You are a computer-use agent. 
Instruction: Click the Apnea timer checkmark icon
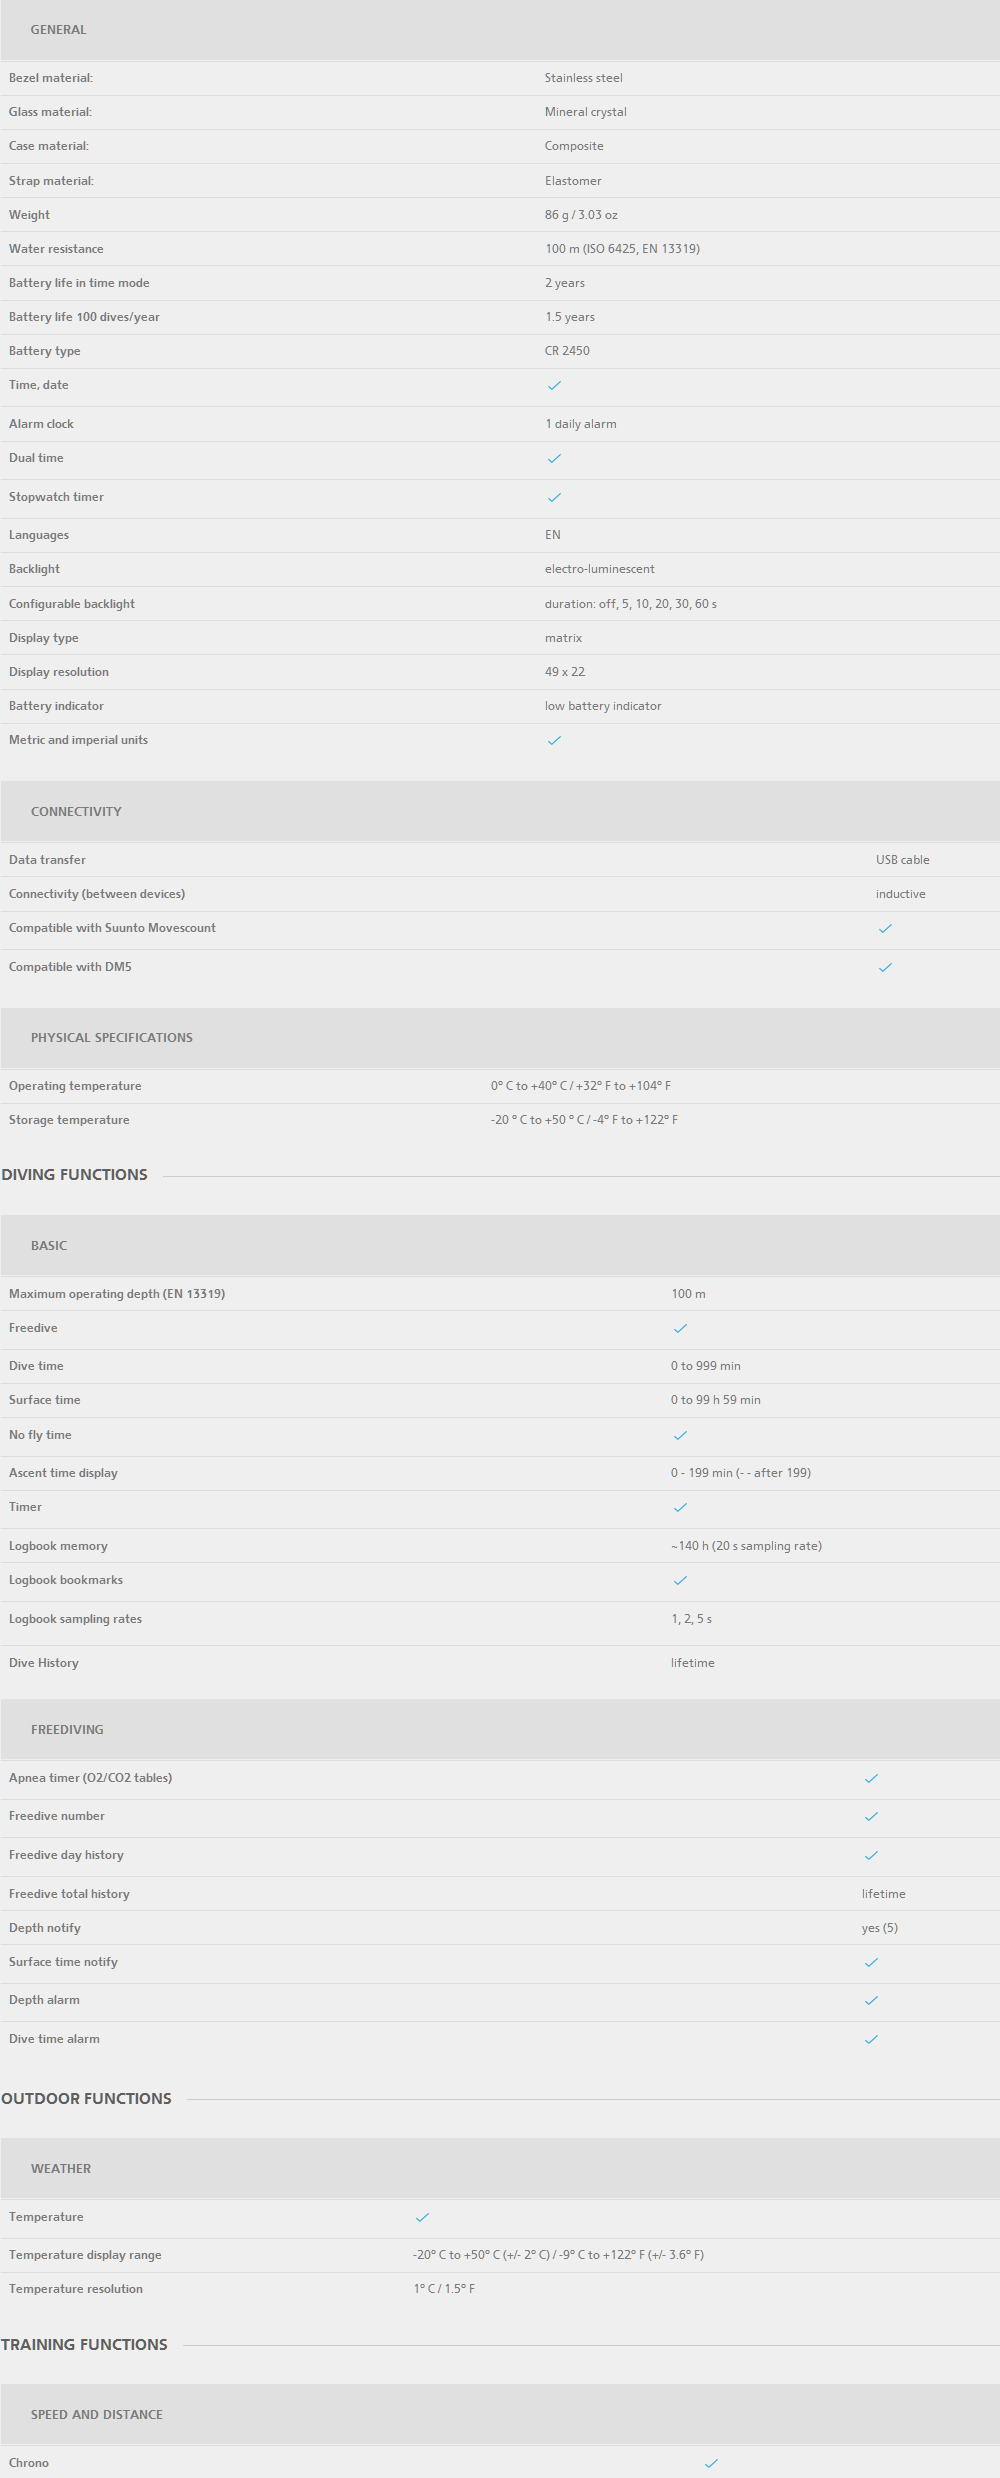point(871,1778)
